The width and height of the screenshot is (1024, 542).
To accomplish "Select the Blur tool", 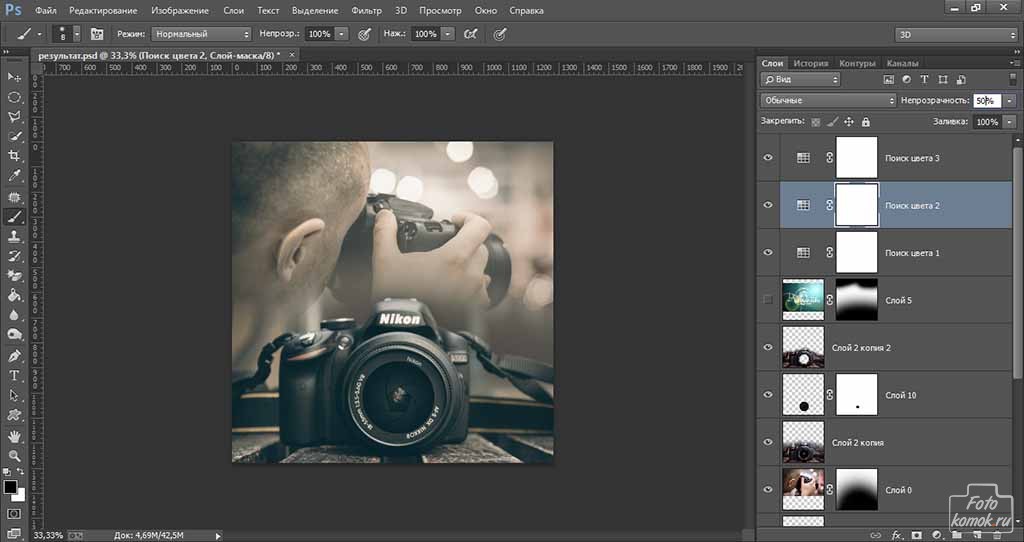I will 14,315.
